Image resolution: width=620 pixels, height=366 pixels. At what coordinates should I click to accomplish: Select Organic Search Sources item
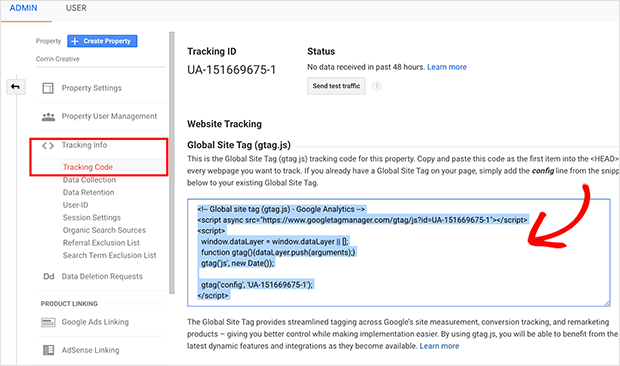(x=104, y=230)
